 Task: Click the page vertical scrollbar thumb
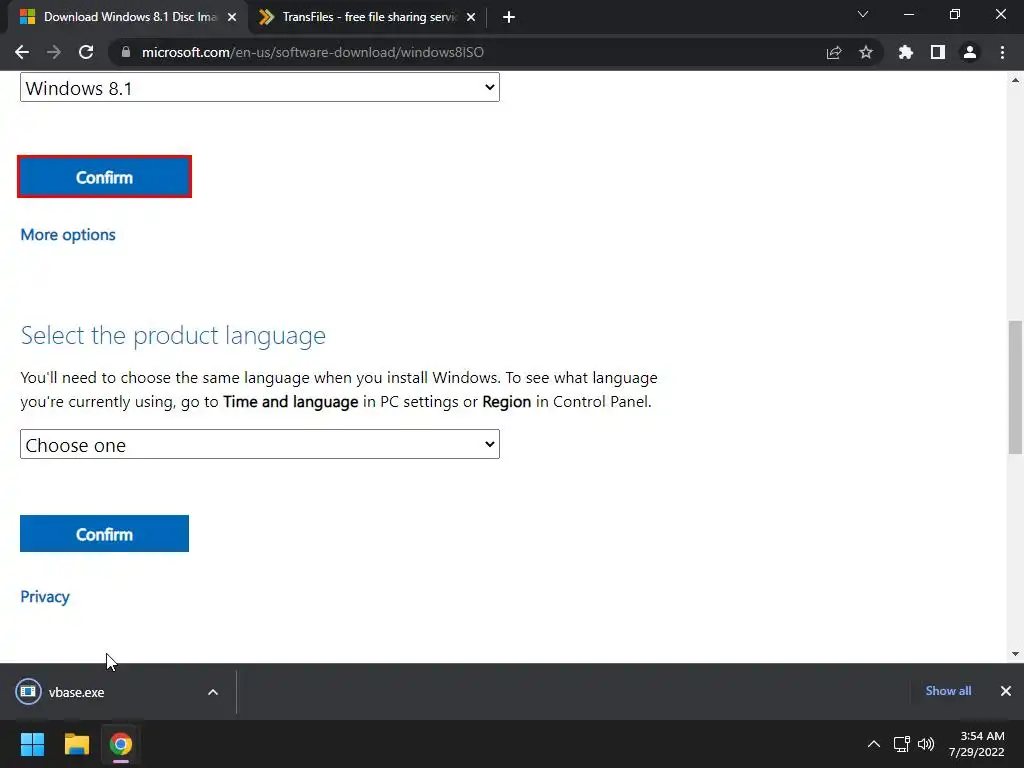coord(1015,387)
